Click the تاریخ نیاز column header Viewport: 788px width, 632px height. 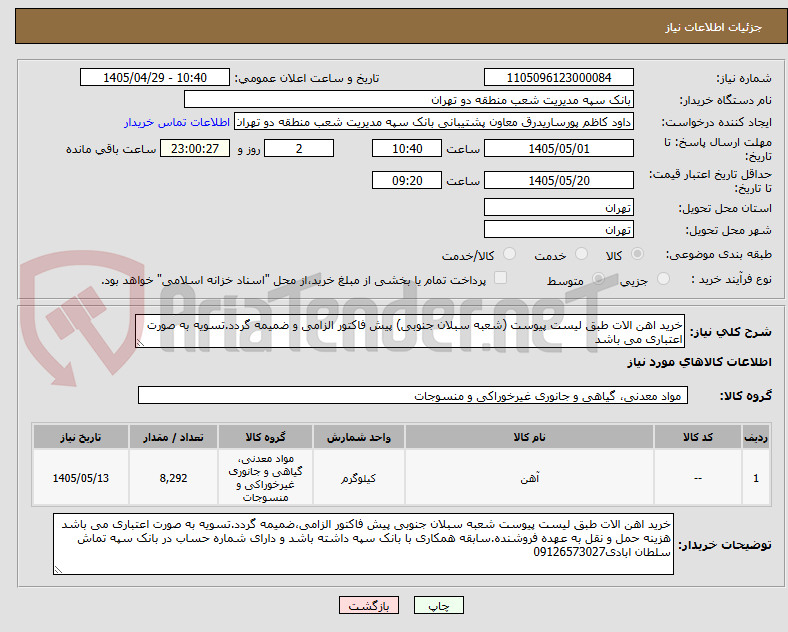tap(80, 437)
